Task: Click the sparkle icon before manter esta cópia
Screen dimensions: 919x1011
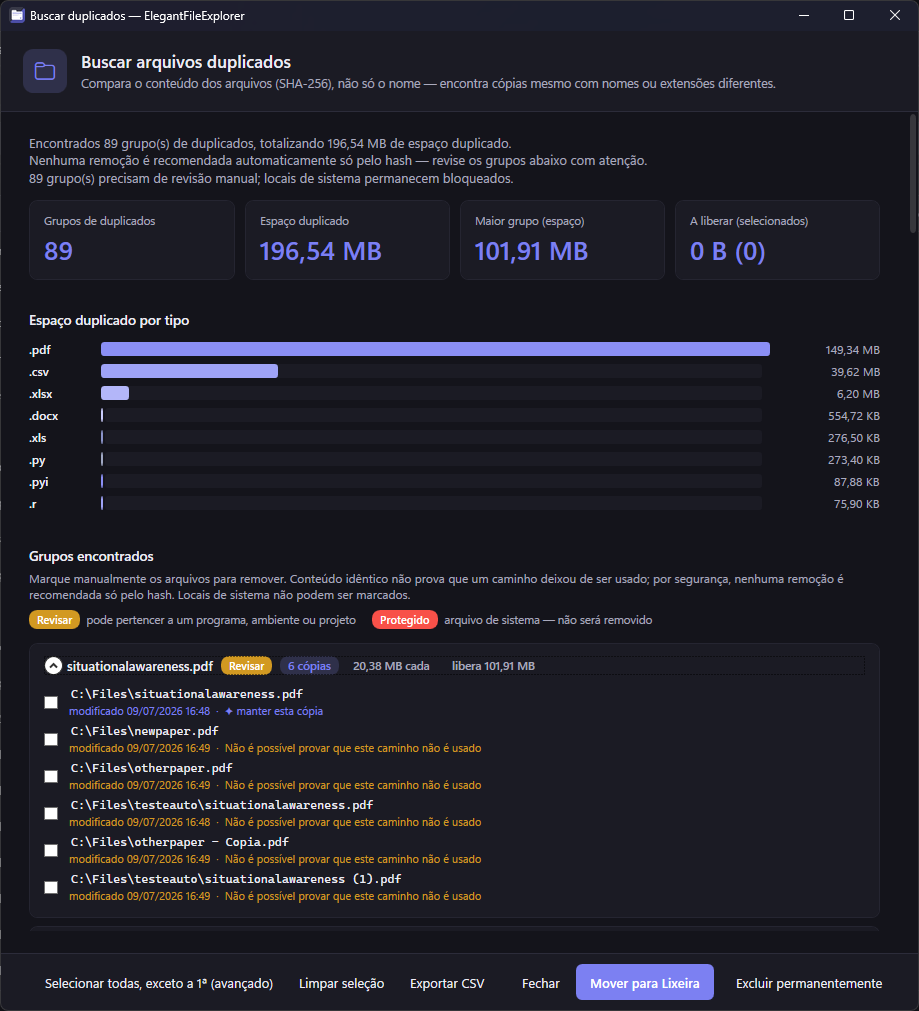Action: pyautogui.click(x=228, y=711)
